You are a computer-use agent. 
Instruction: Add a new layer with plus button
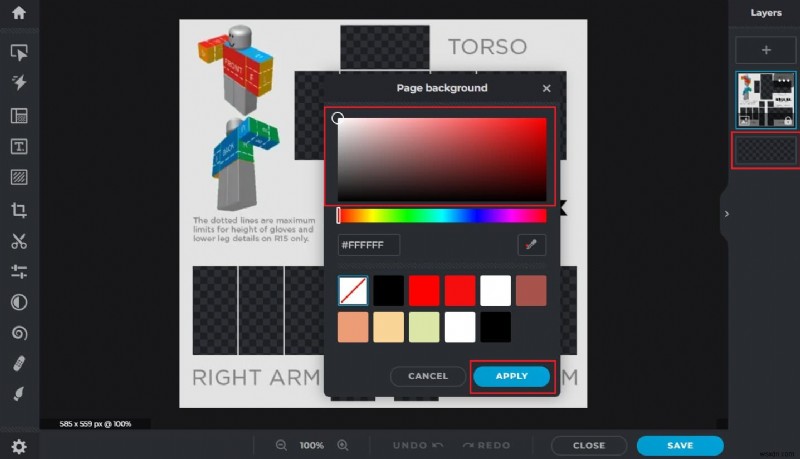point(766,50)
